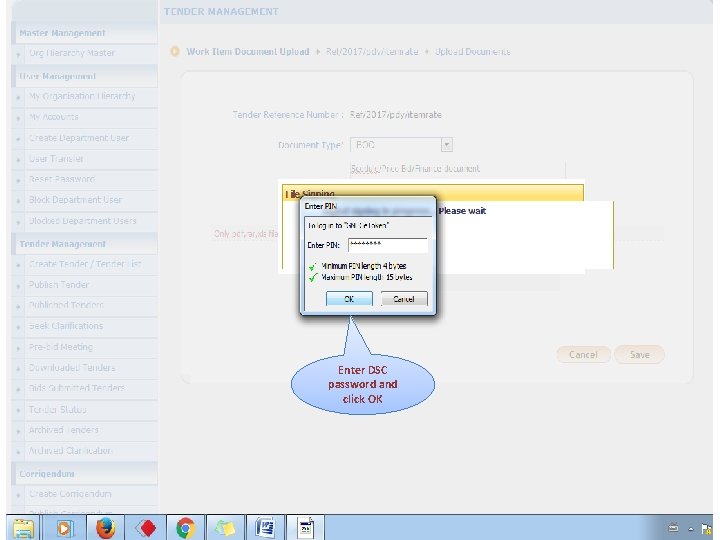Click Work Item Document Upload breadcrumb
The height and width of the screenshot is (540, 720).
pyautogui.click(x=248, y=51)
